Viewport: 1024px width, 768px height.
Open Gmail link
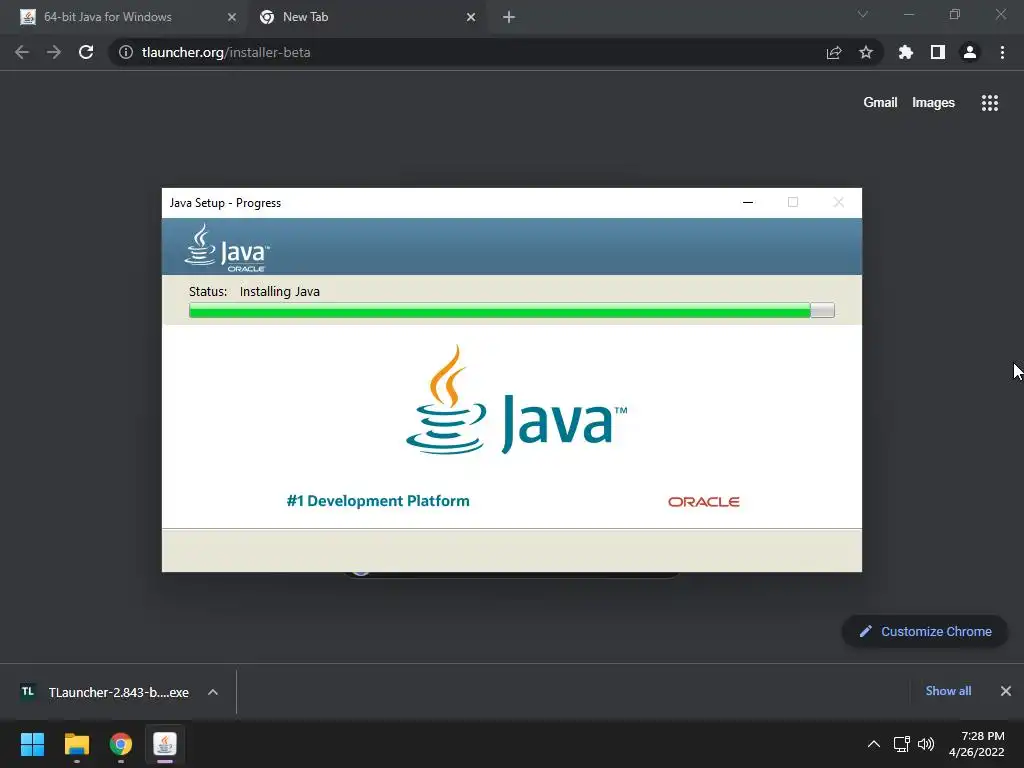coord(880,103)
